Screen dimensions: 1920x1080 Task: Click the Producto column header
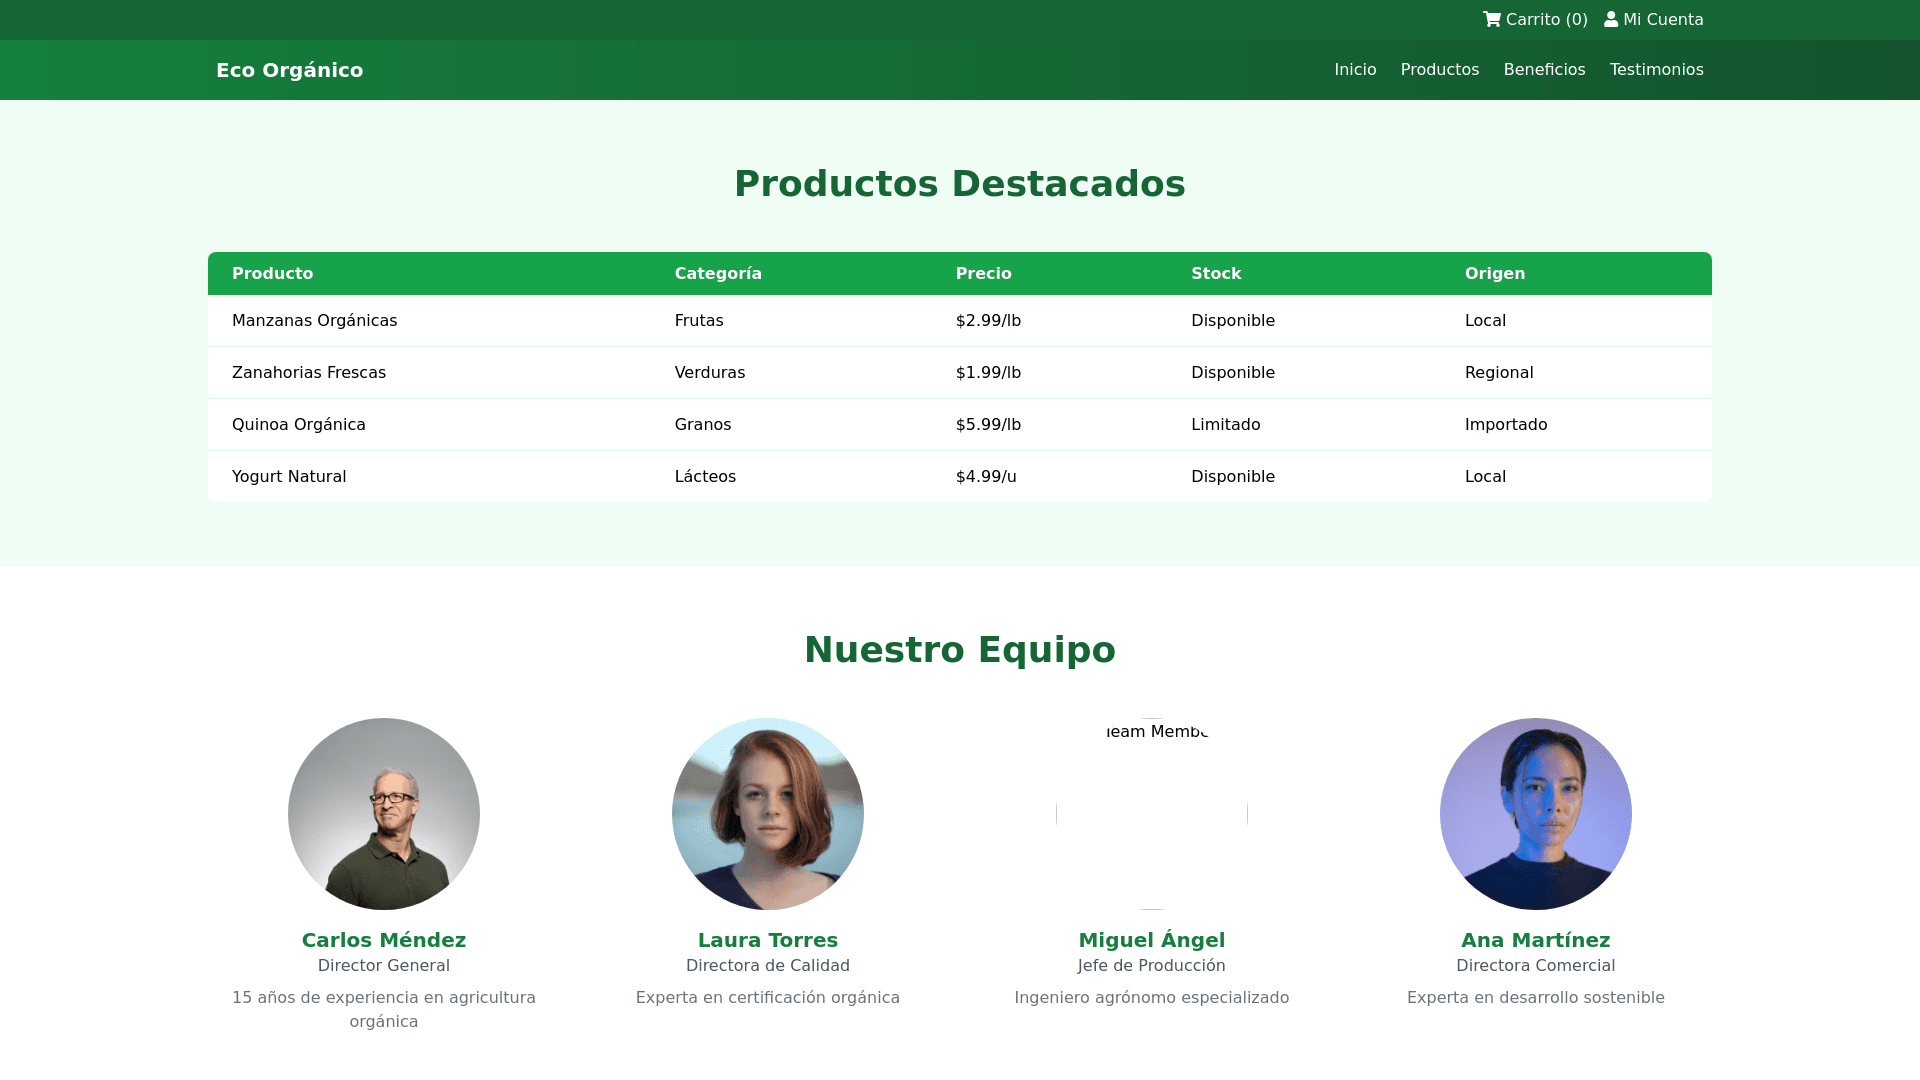tap(273, 274)
